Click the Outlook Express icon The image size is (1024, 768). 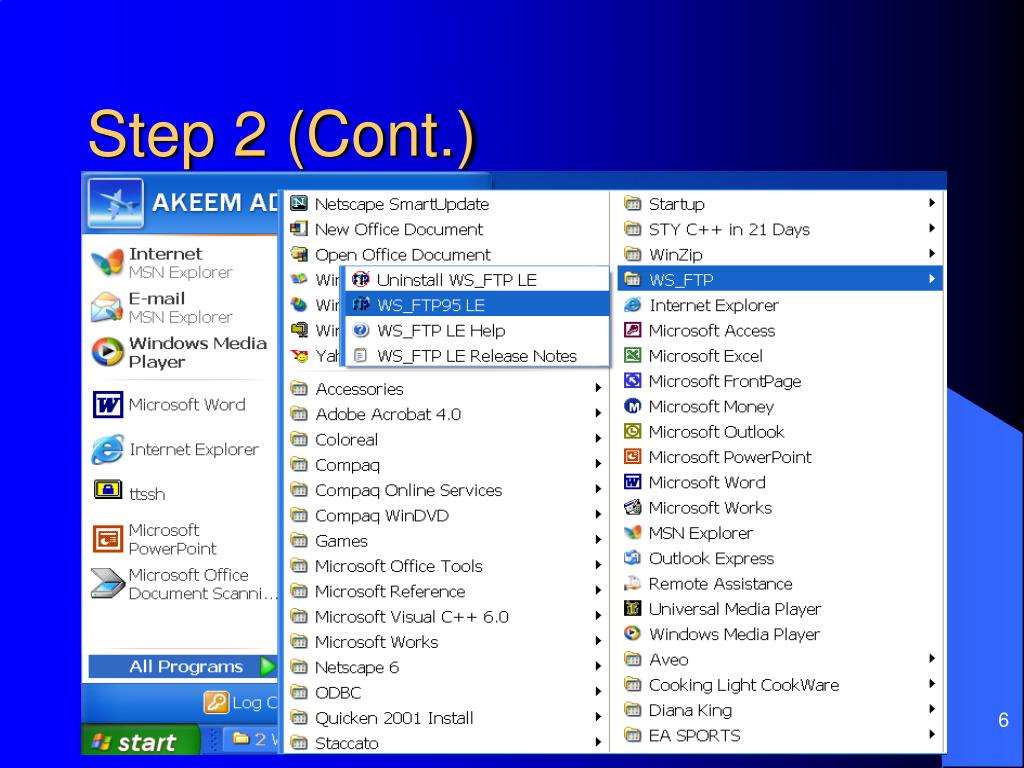click(x=632, y=558)
